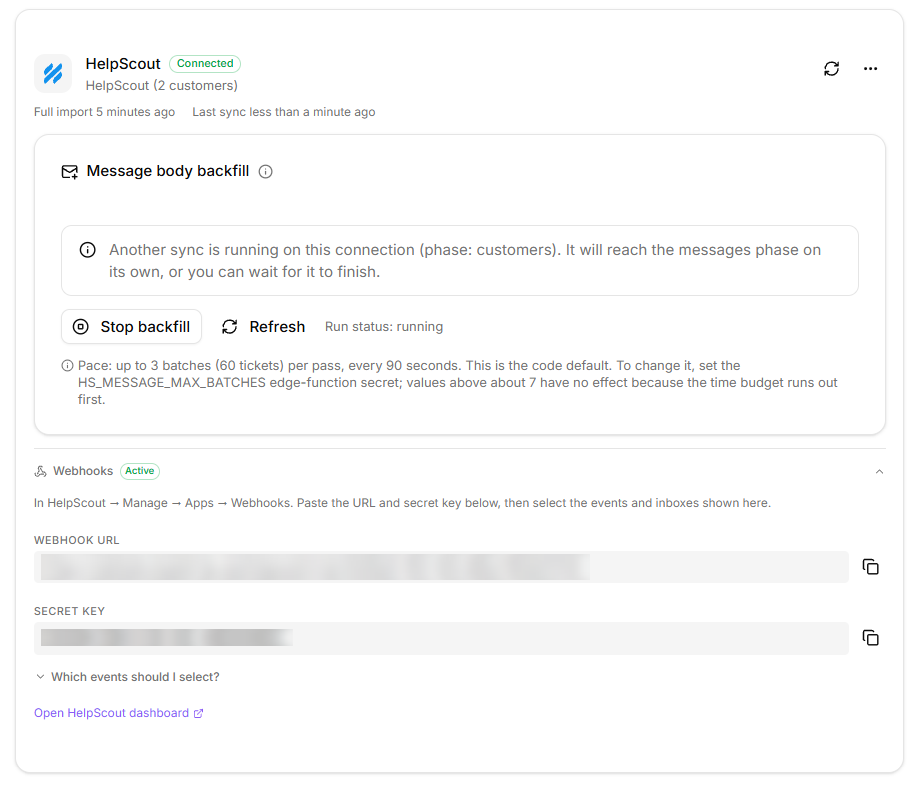Copy the Webhook URL
Image resolution: width=913 pixels, height=787 pixels.
(870, 567)
